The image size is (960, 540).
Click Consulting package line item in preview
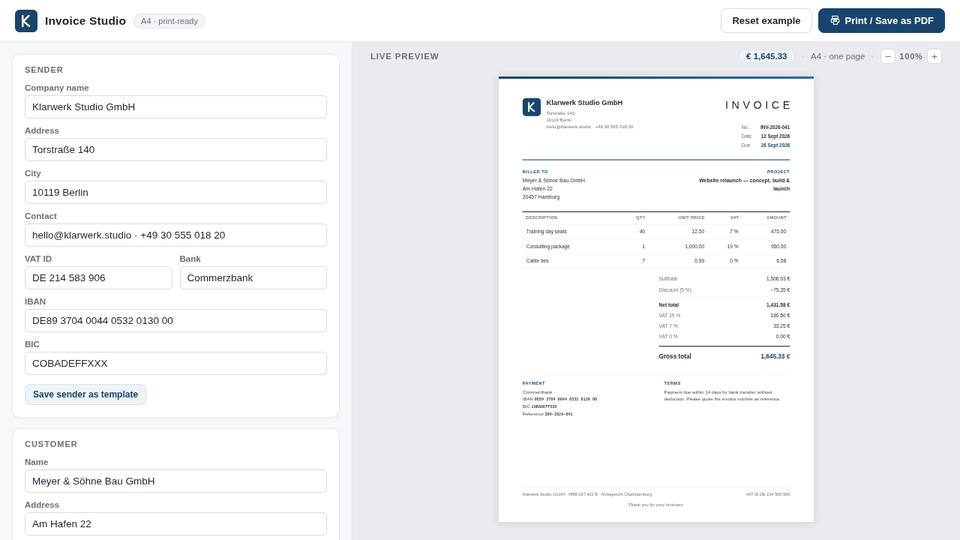click(x=656, y=246)
